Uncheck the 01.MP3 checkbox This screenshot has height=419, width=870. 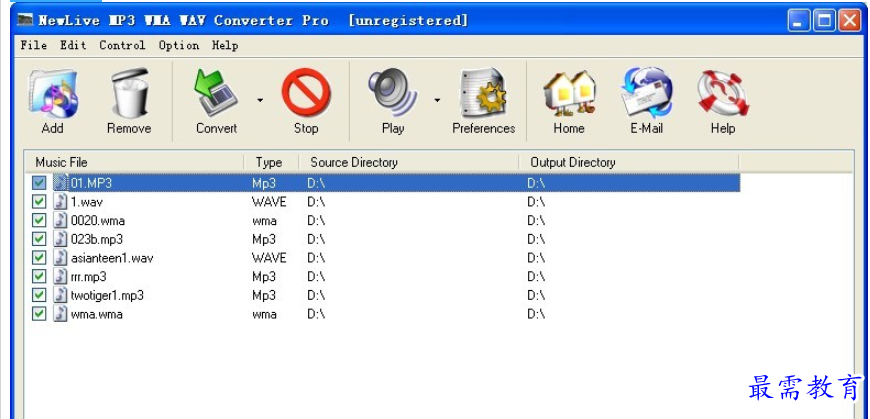[x=39, y=183]
